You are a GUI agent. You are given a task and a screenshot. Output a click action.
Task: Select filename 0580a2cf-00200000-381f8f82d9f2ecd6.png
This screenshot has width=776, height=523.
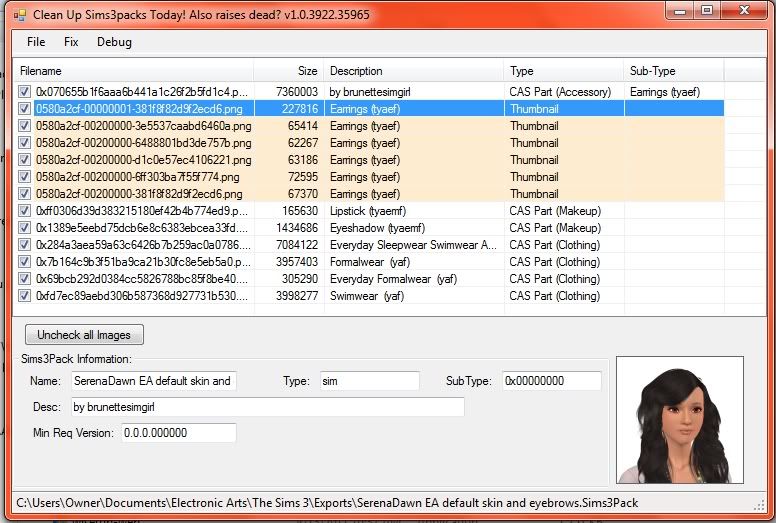[x=139, y=193]
